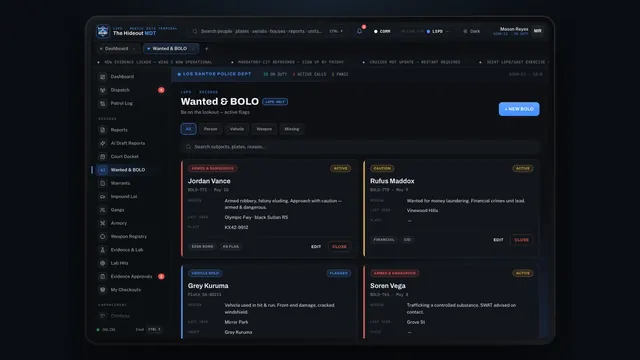This screenshot has height=360, width=640.
Task: Click Court Docket sidebar icon
Action: (x=102, y=157)
